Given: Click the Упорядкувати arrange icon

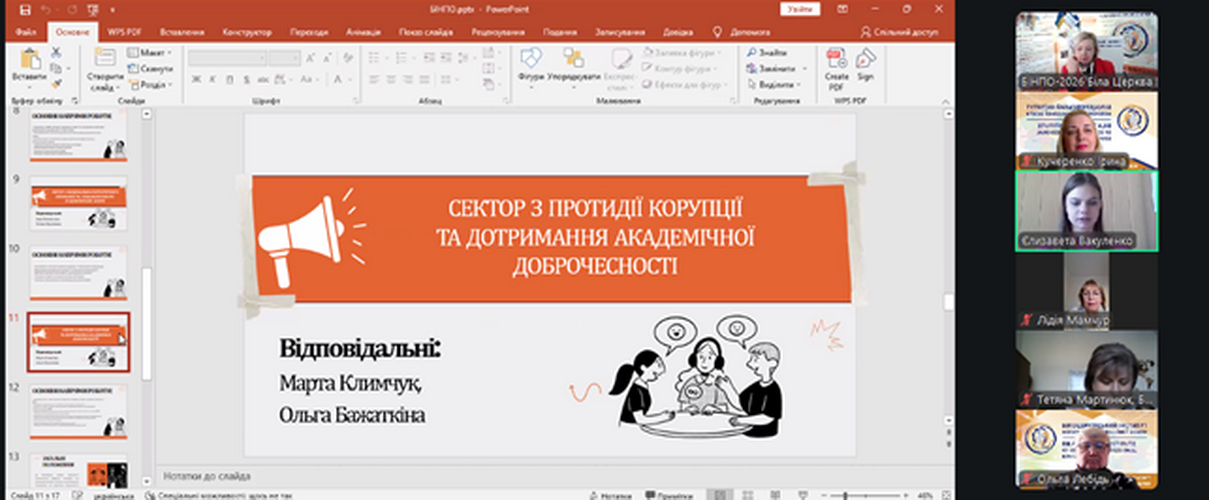Looking at the screenshot, I should 574,60.
